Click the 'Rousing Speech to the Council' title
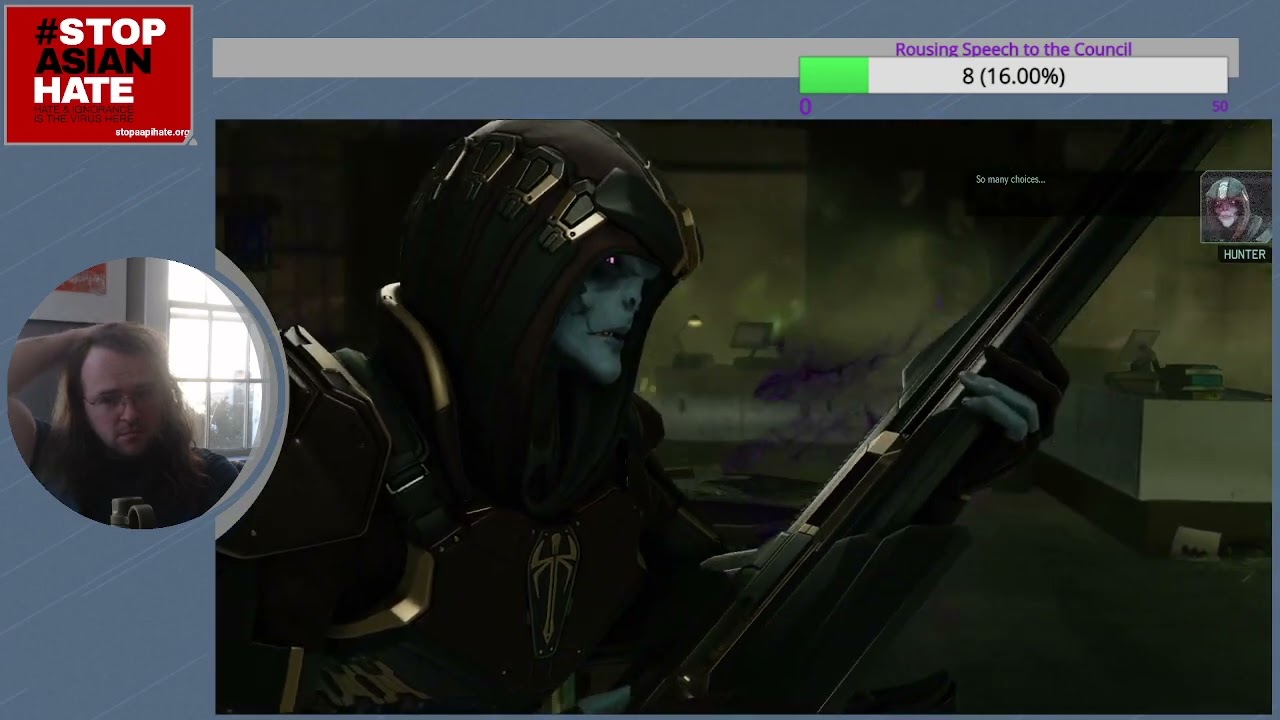The image size is (1280, 720). [x=1013, y=49]
